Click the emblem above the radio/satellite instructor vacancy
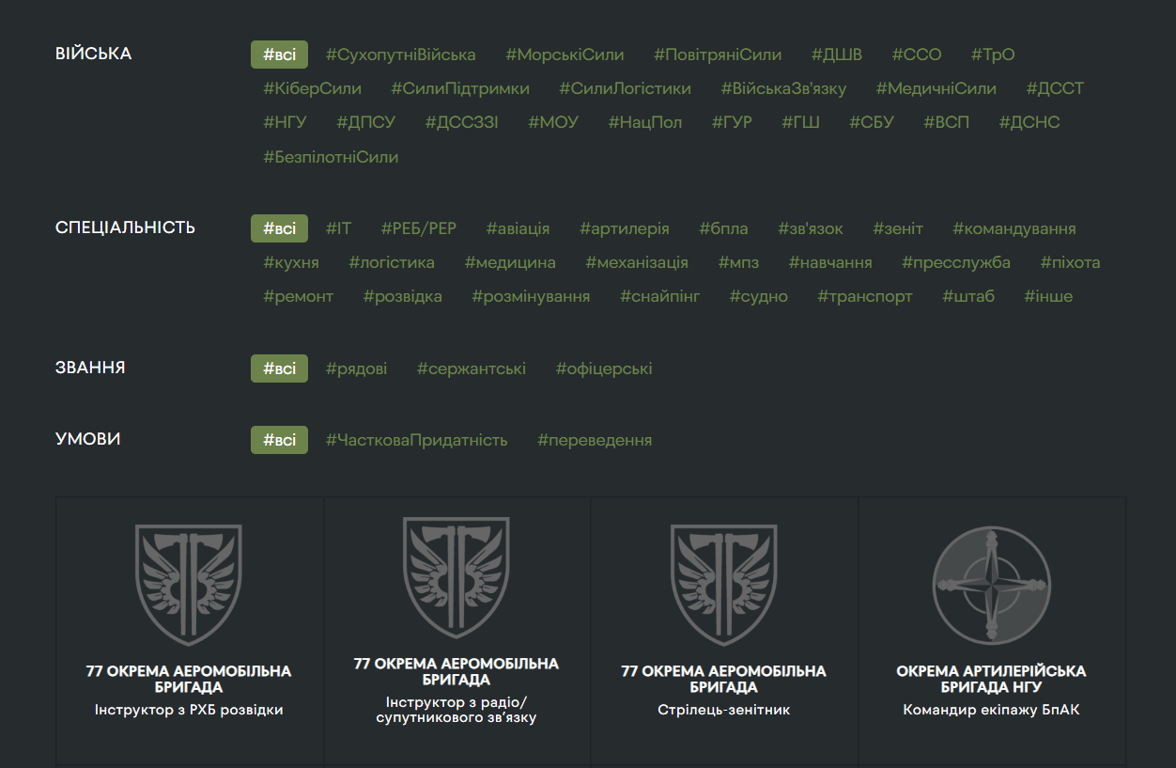This screenshot has height=768, width=1176. 456,577
